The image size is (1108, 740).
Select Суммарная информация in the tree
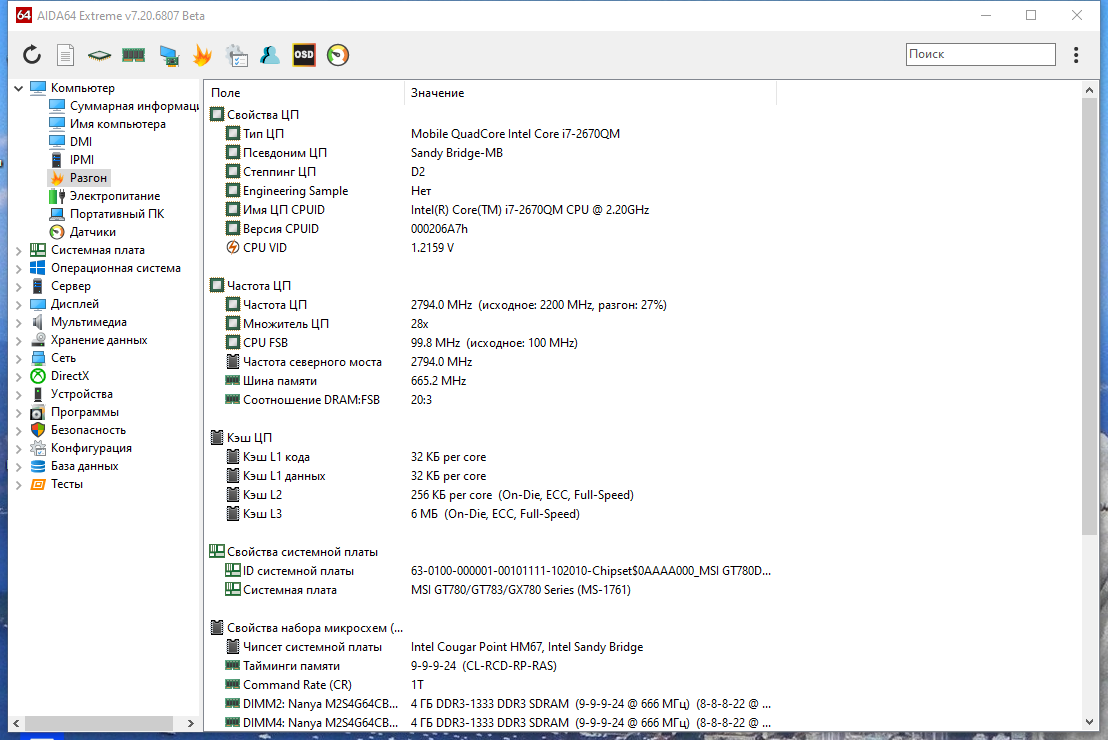[x=134, y=106]
